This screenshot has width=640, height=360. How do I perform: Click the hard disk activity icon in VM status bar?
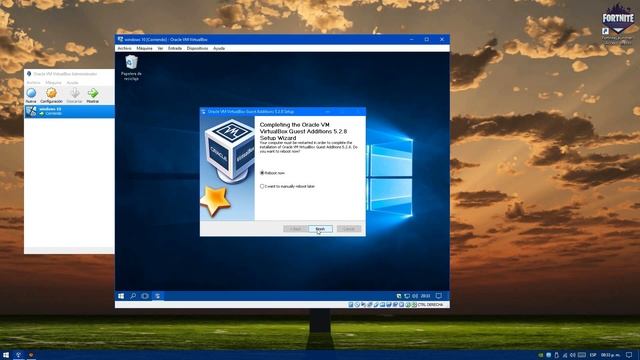pyautogui.click(x=351, y=305)
